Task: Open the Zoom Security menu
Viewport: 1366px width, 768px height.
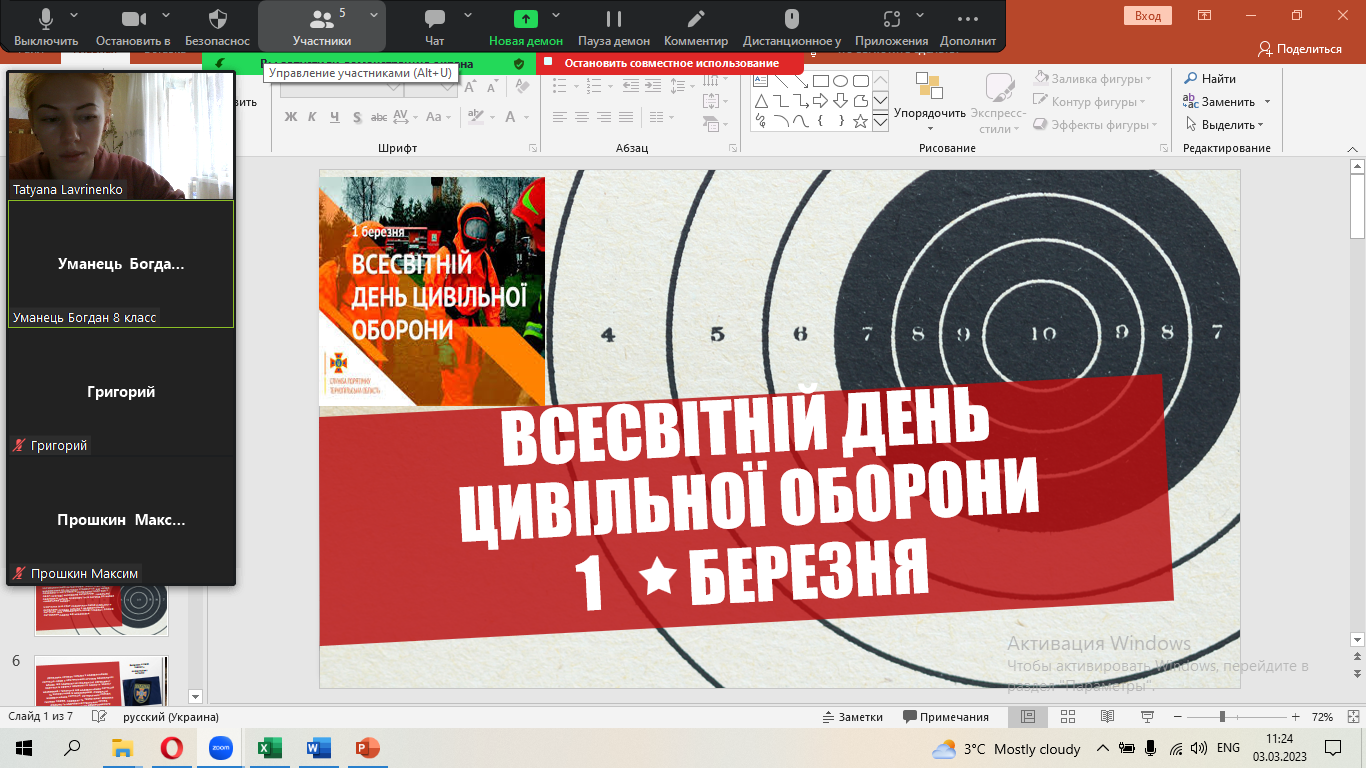Action: coord(217,27)
